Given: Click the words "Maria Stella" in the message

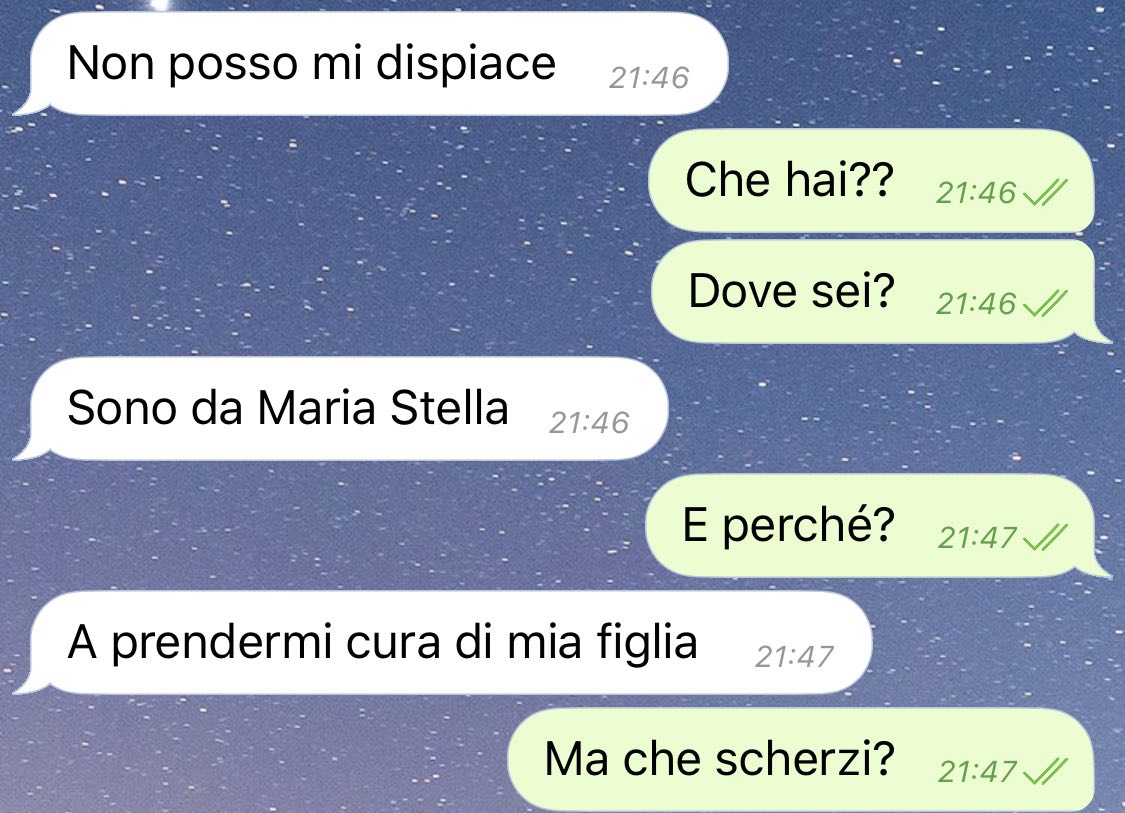Looking at the screenshot, I should [383, 408].
